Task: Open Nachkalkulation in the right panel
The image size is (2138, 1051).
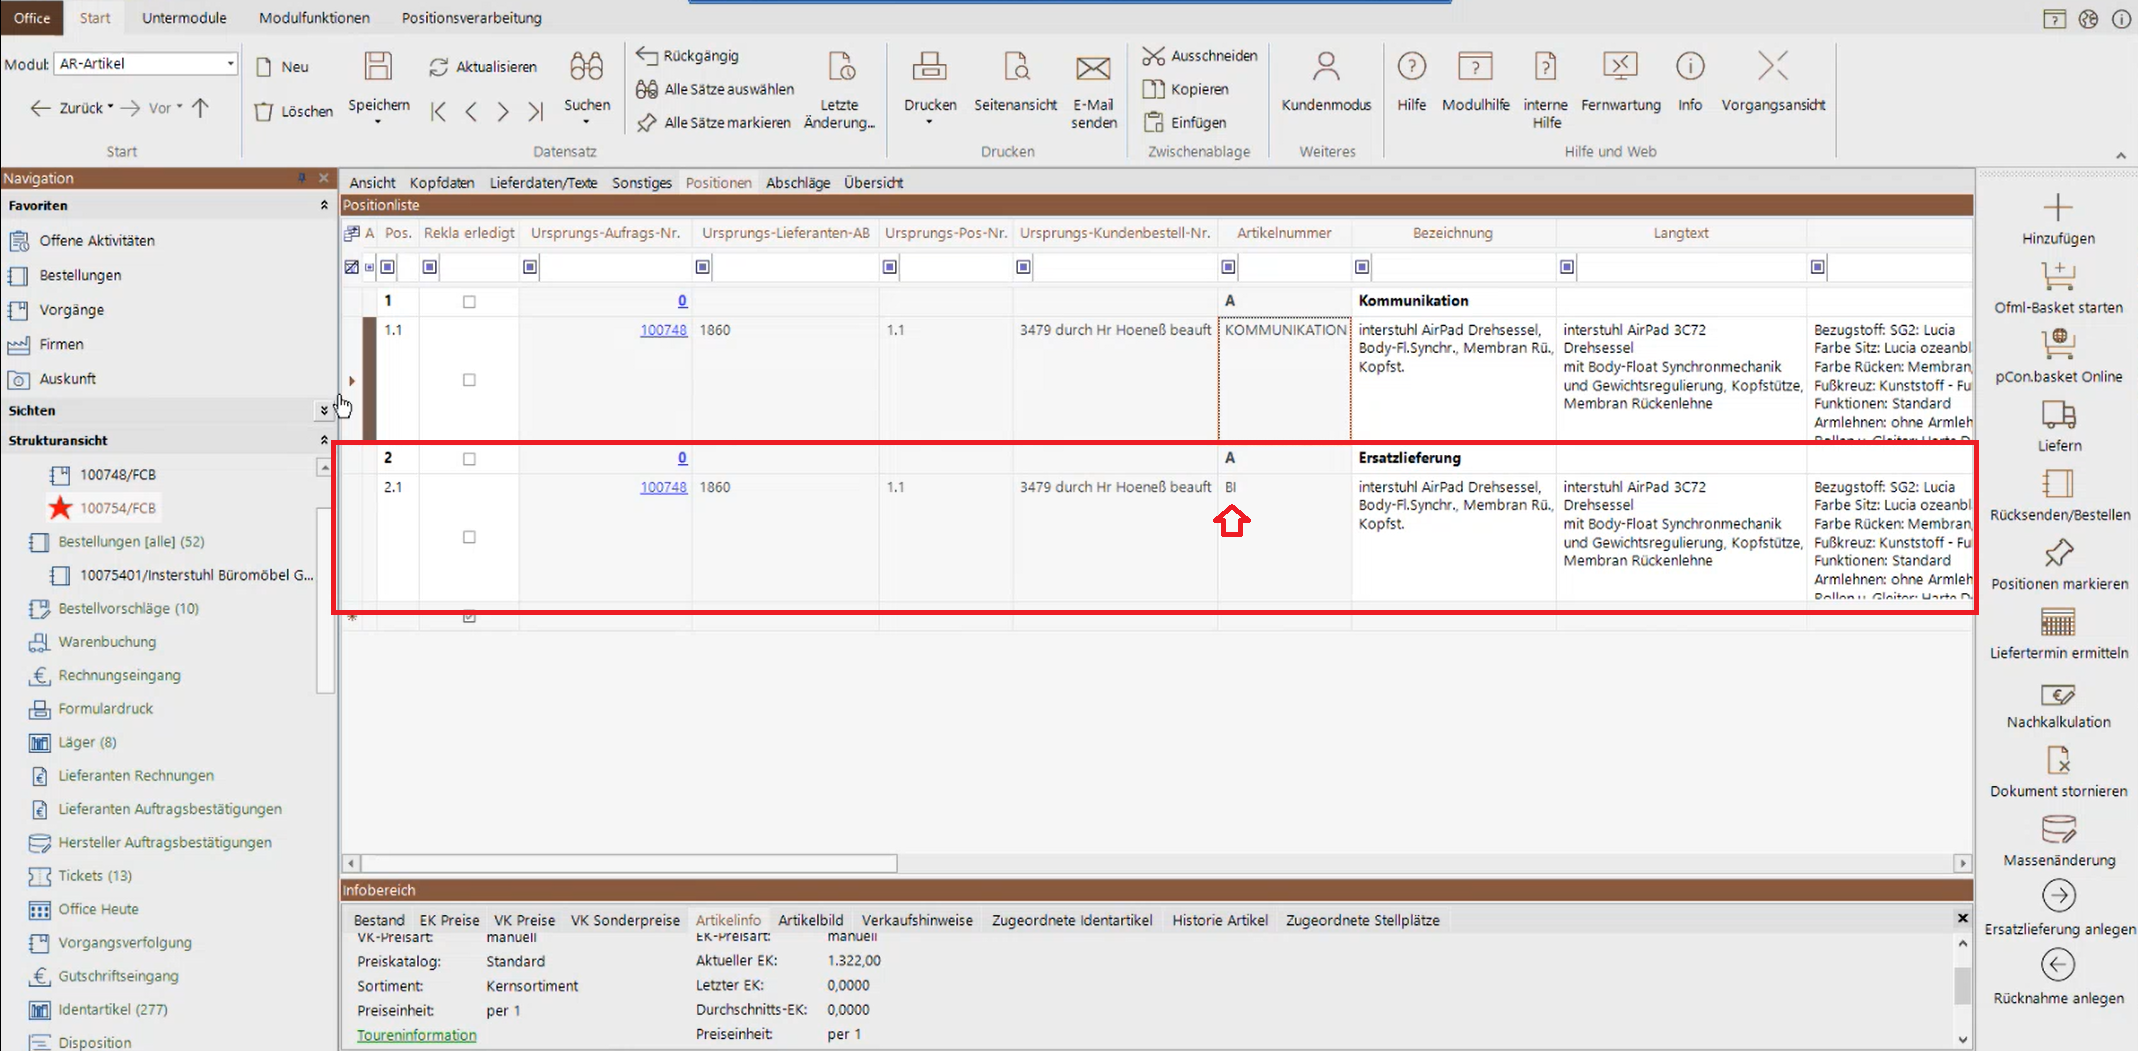Action: point(2057,695)
